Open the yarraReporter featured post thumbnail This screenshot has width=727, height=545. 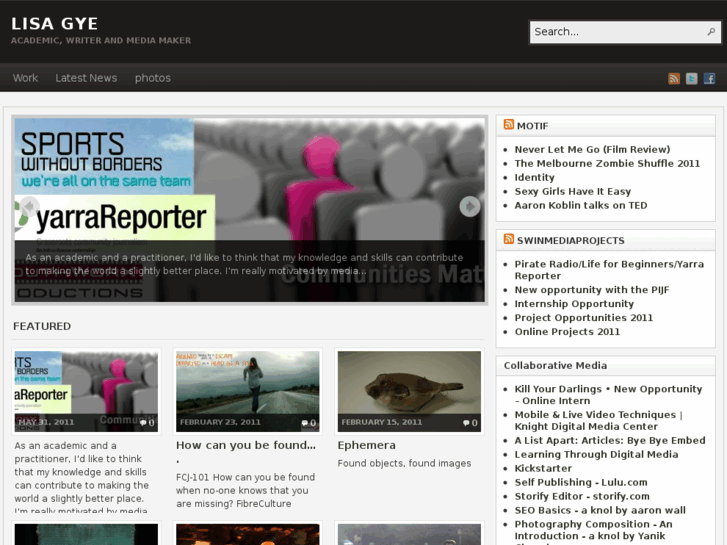[x=86, y=391]
